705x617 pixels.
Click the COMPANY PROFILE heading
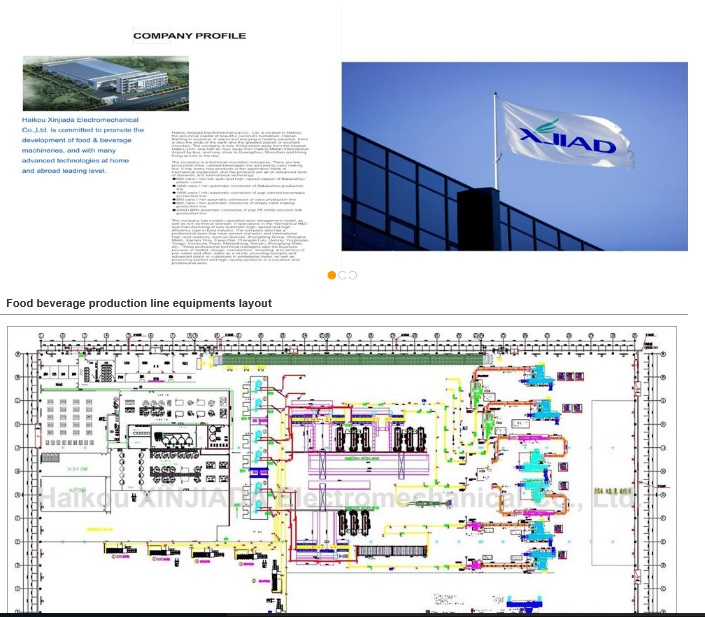[189, 36]
